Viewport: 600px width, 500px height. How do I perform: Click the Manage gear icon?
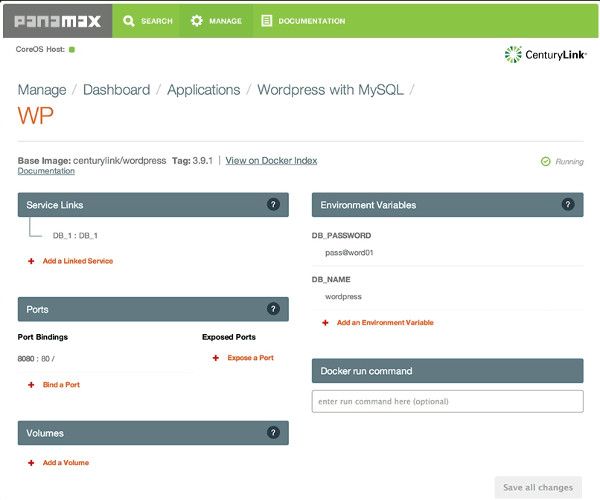[197, 21]
